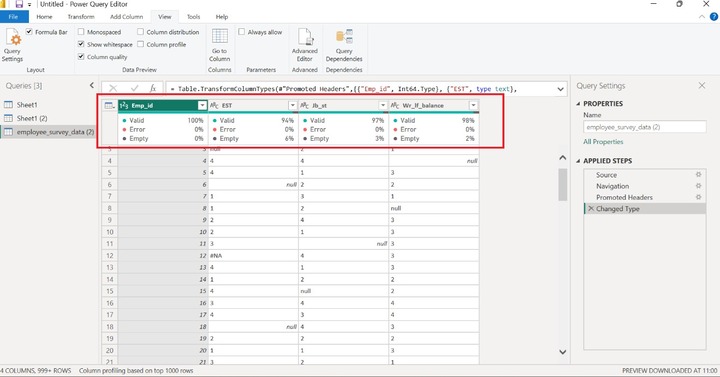The image size is (720, 377).
Task: Click the vertical scrollbar thumb
Action: tap(562, 184)
